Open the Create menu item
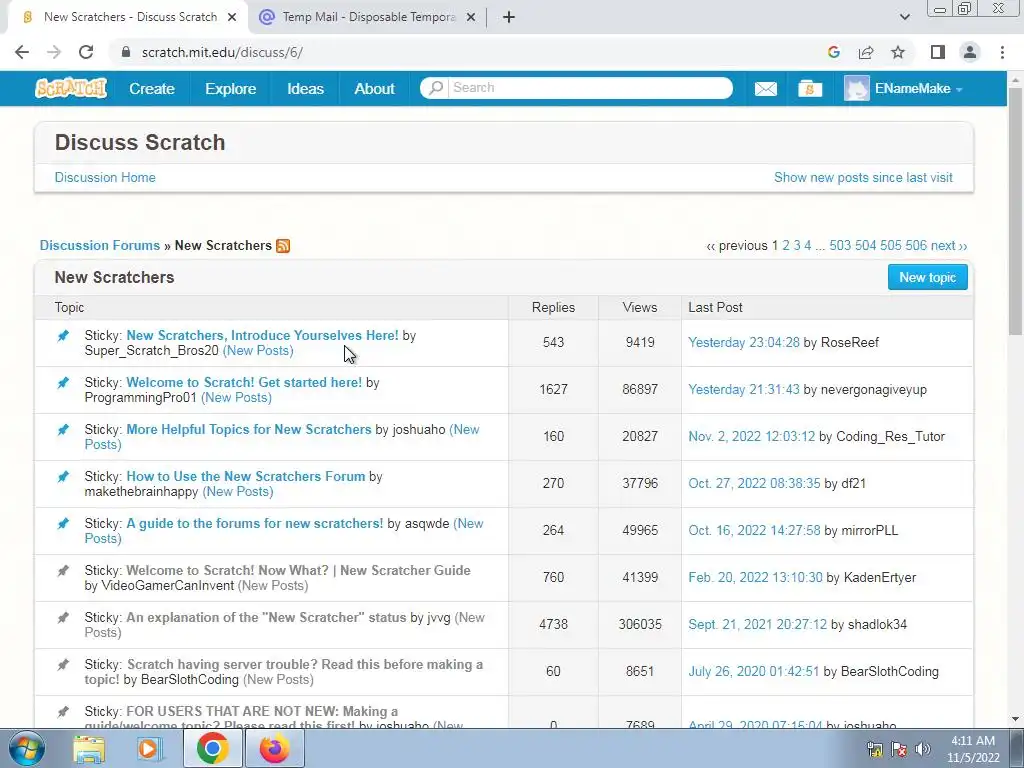The image size is (1024, 768). point(152,88)
